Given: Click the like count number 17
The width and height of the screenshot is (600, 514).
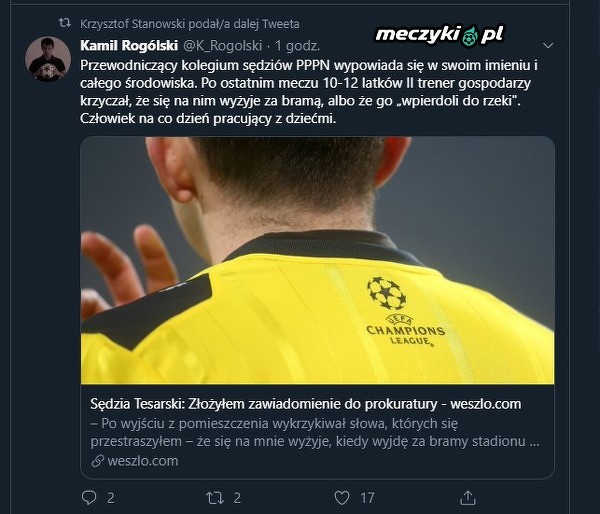Looking at the screenshot, I should coord(367,498).
